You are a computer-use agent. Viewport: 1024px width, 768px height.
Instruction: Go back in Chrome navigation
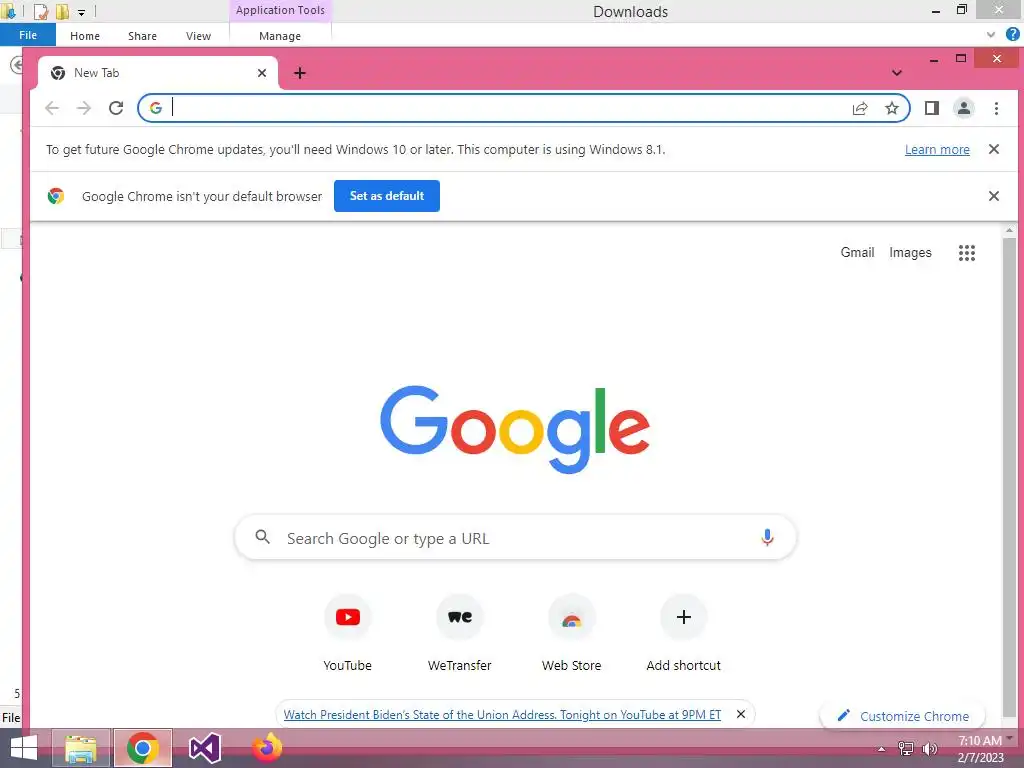52,108
